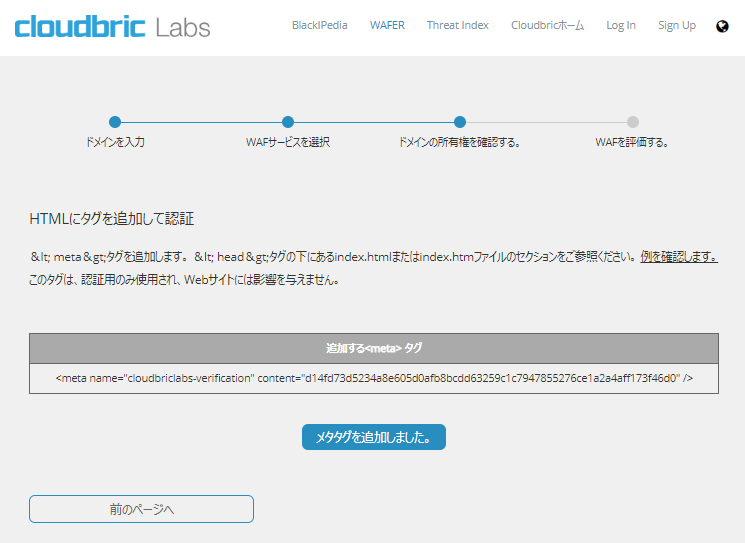The image size is (745, 543).
Task: Click the 追加する<meta> タグ table header
Action: [374, 349]
